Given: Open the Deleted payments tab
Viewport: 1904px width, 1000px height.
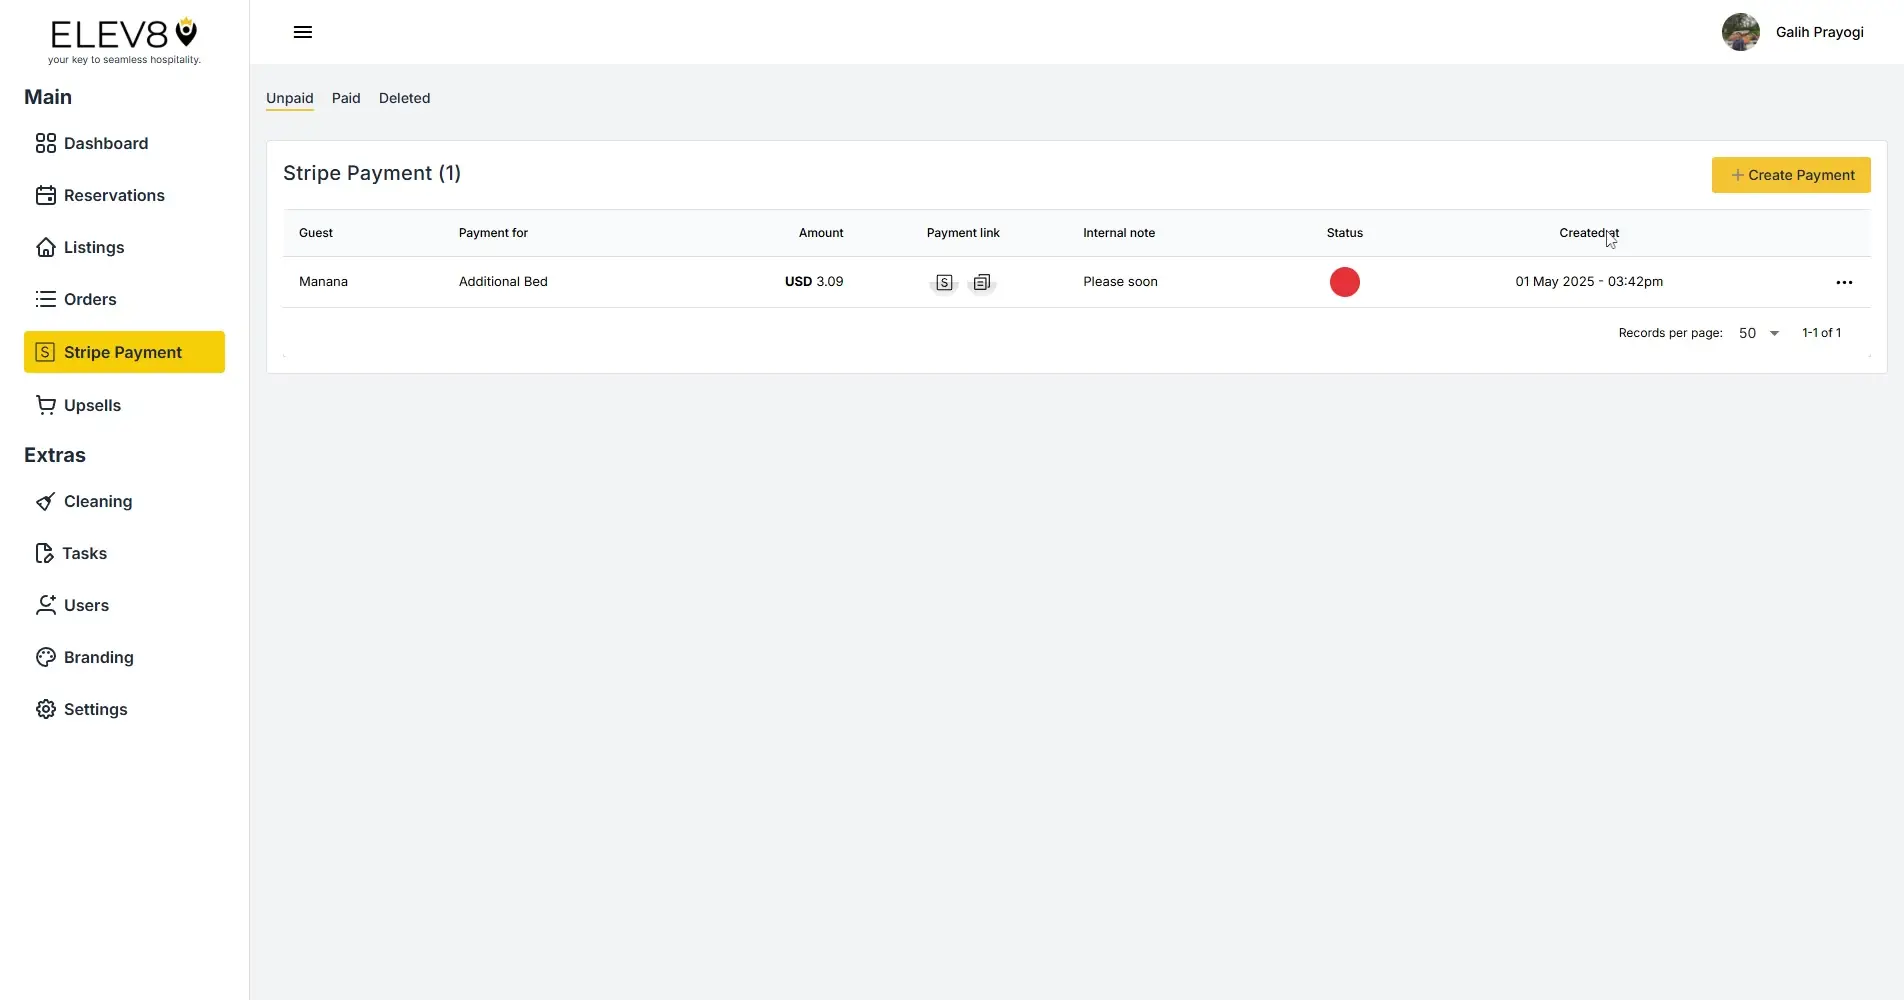Looking at the screenshot, I should [404, 98].
